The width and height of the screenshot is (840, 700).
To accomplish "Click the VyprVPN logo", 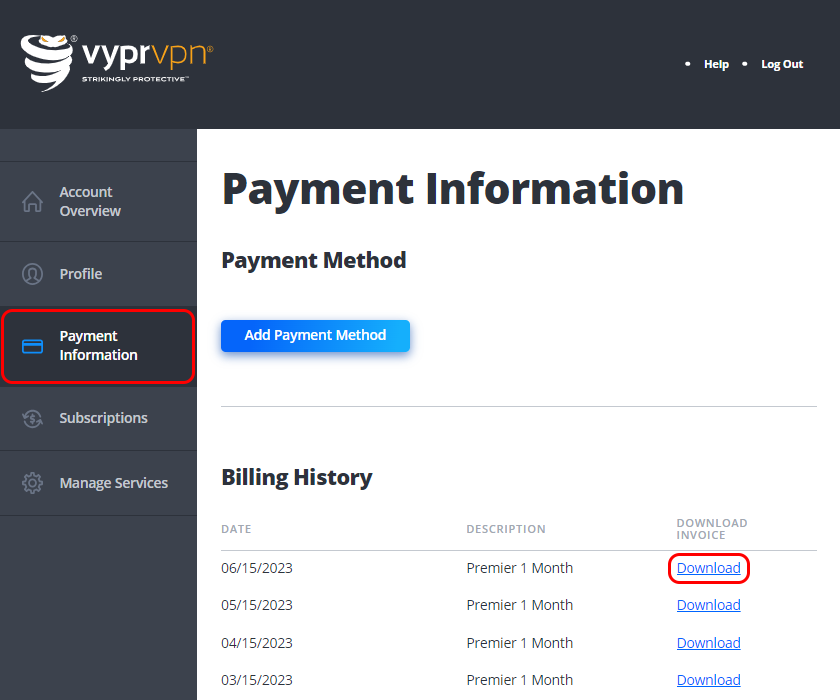I will 117,62.
